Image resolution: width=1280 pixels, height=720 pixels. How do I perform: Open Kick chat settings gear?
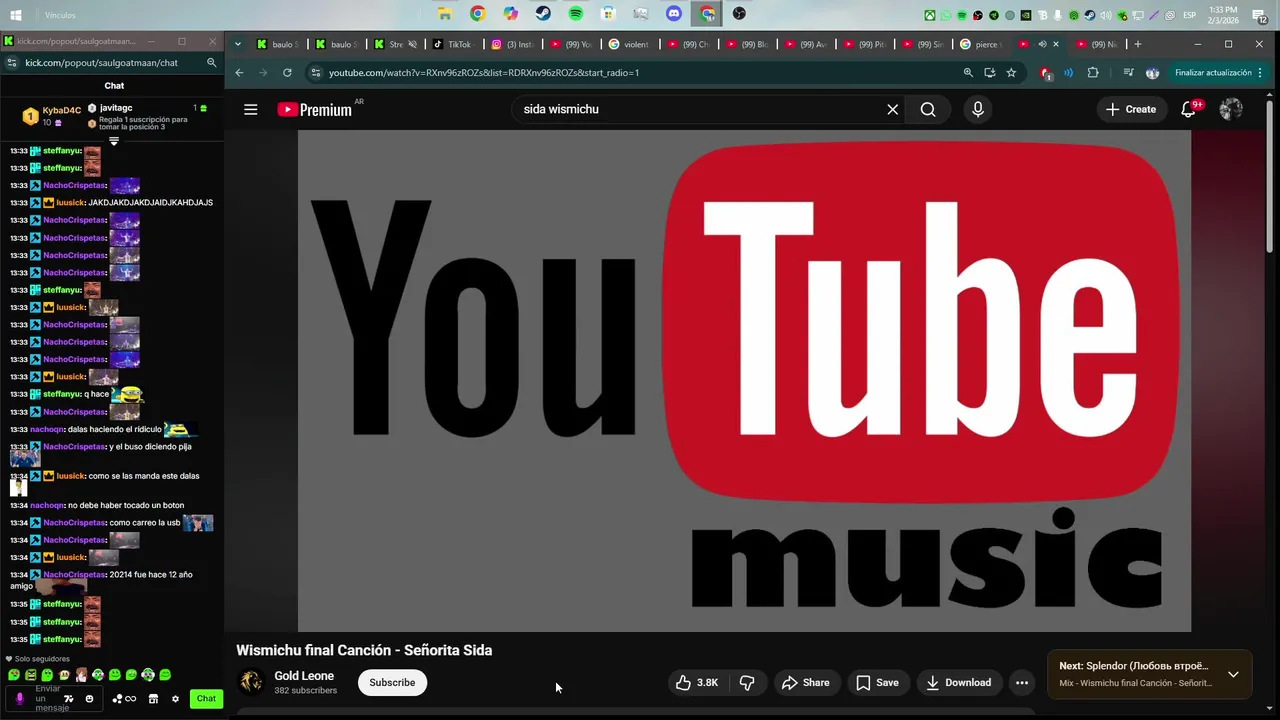pos(175,699)
